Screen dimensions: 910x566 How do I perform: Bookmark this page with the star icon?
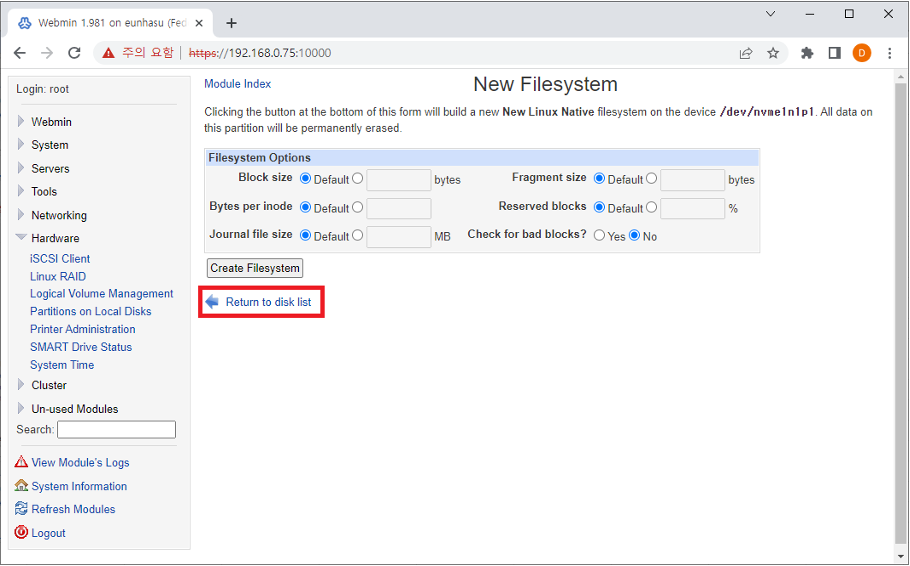[x=773, y=53]
